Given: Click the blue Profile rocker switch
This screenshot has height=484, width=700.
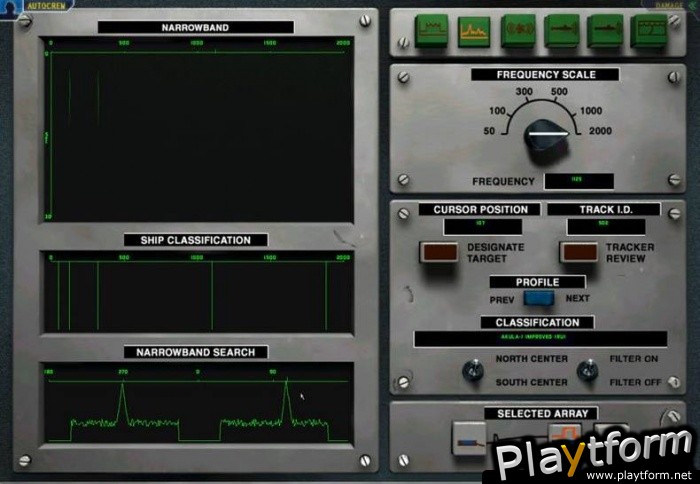Looking at the screenshot, I should (539, 298).
